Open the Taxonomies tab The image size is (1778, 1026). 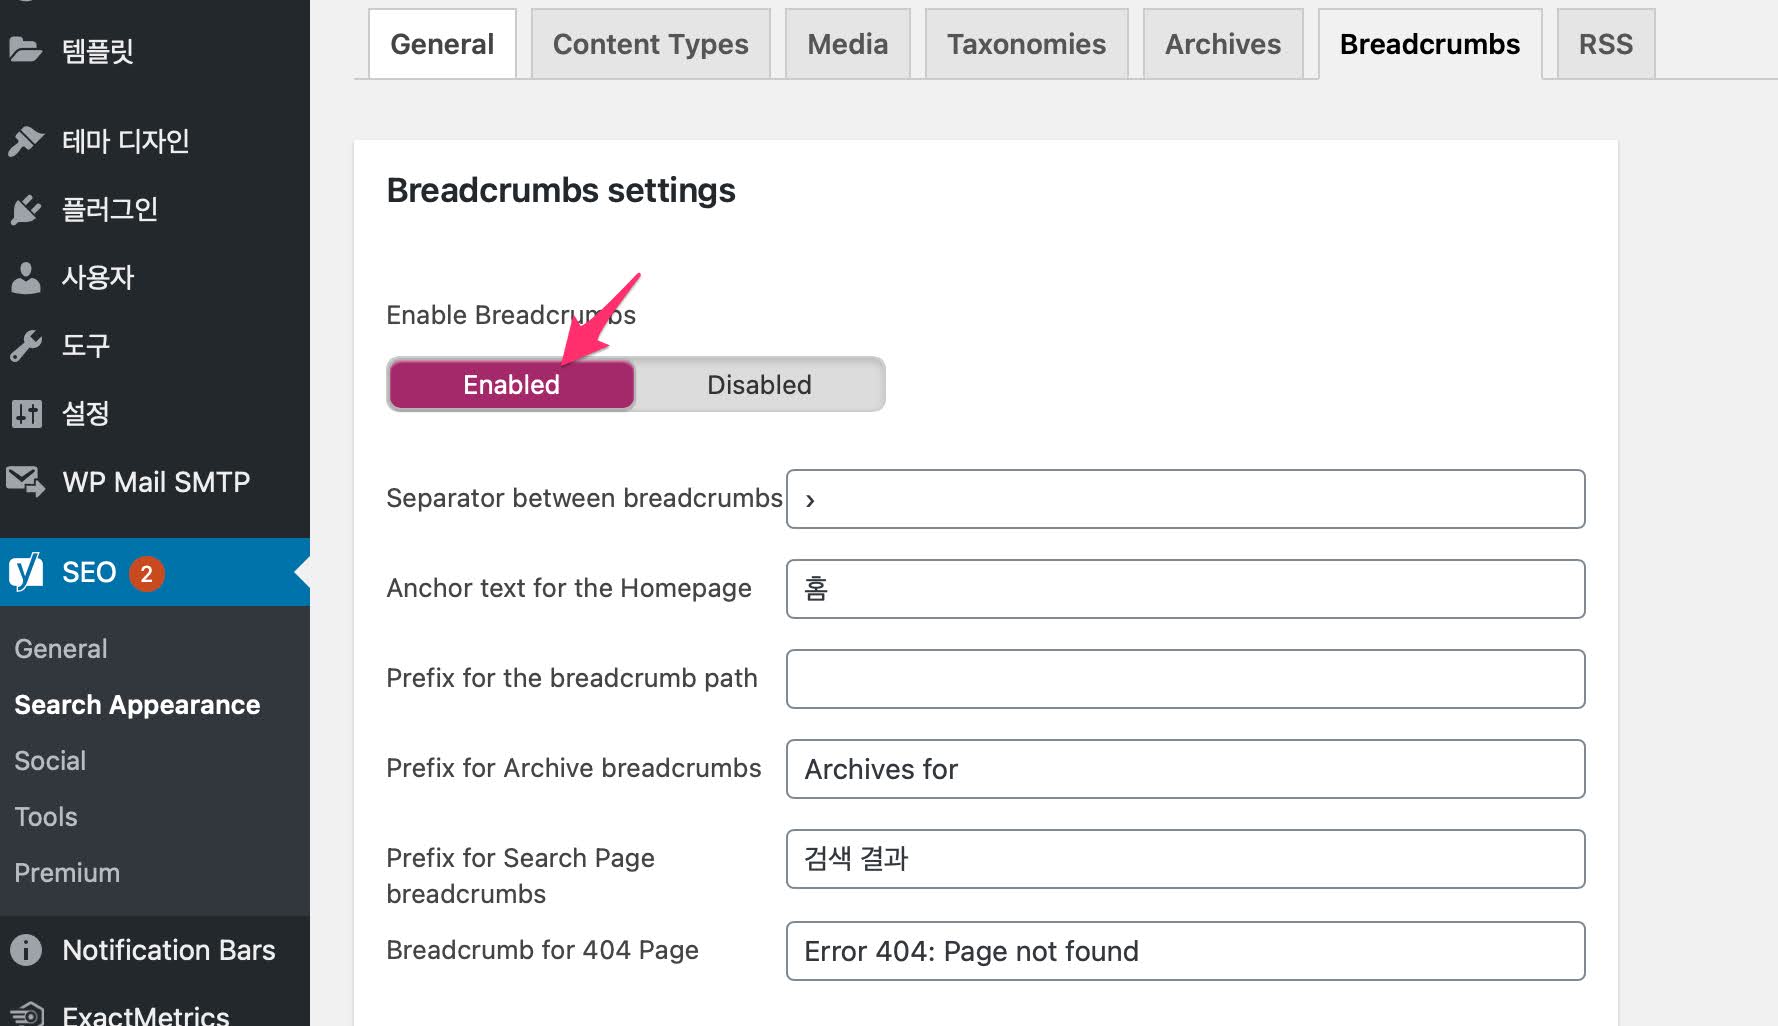pyautogui.click(x=1026, y=44)
